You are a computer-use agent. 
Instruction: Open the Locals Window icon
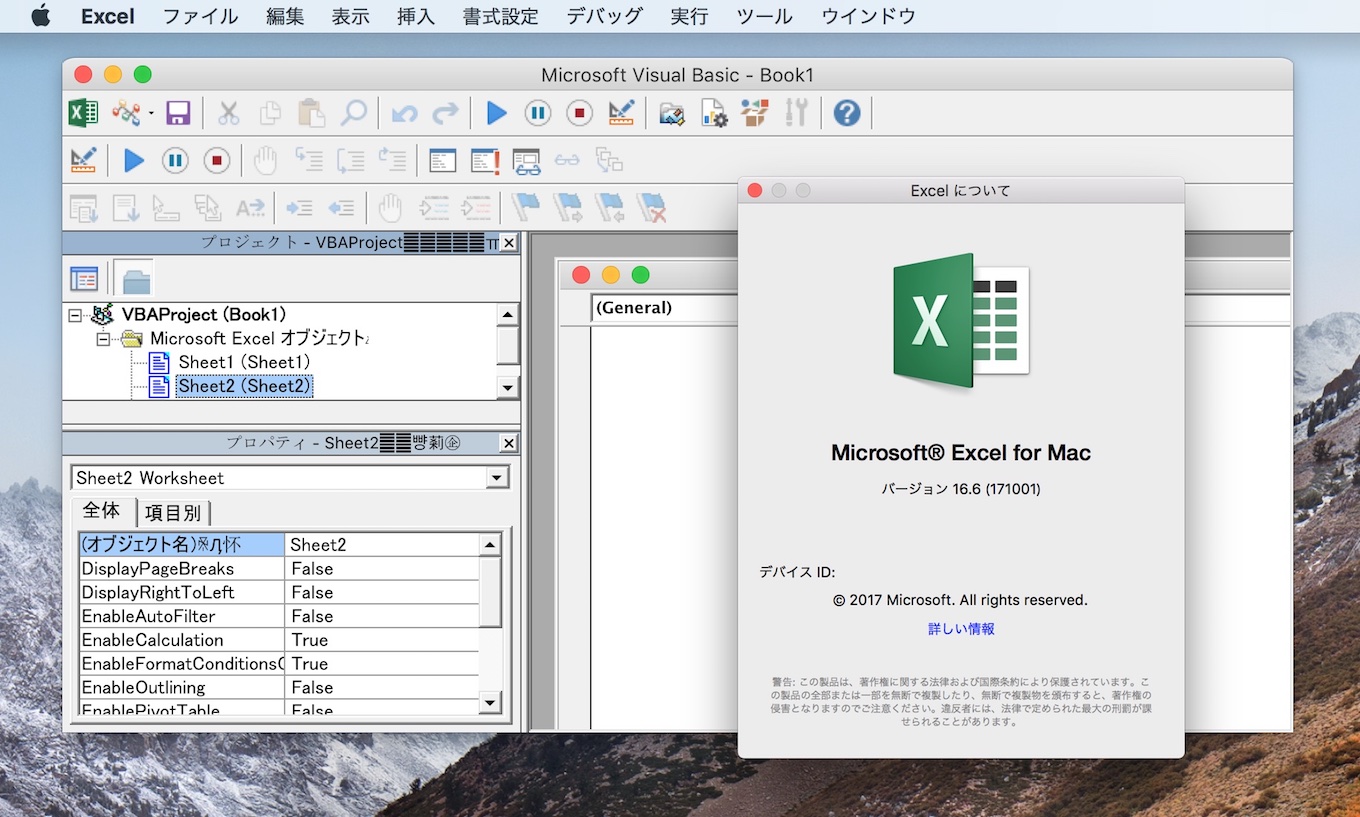click(x=442, y=160)
